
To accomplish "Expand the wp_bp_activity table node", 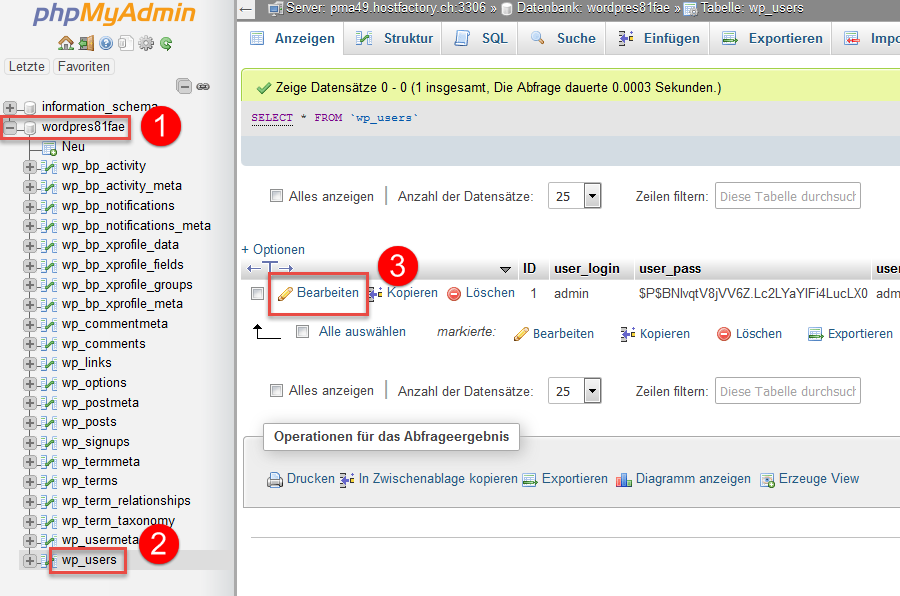I will (29, 167).
